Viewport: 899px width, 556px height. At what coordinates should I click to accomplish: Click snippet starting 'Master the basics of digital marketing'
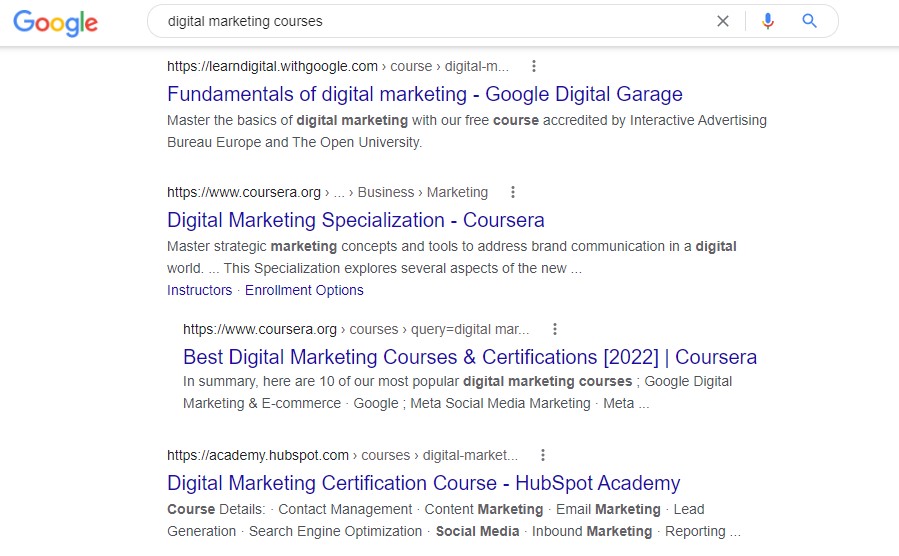[467, 131]
